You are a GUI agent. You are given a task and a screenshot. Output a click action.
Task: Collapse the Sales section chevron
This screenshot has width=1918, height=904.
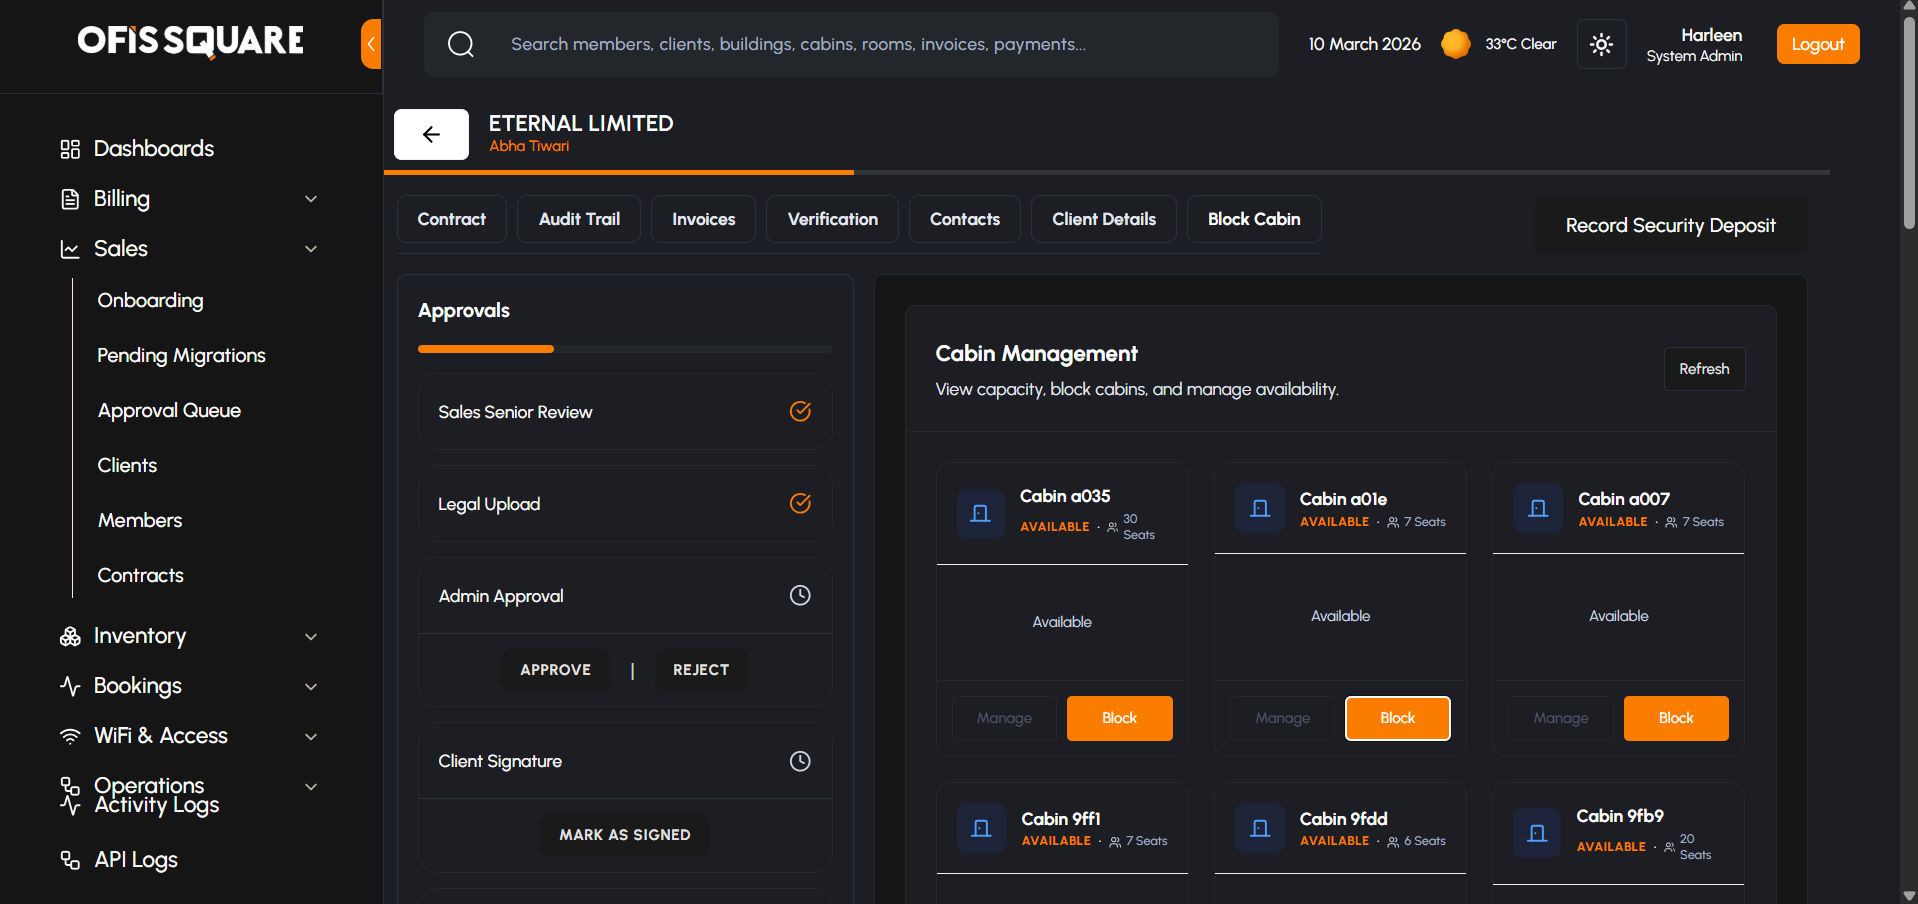click(x=311, y=249)
